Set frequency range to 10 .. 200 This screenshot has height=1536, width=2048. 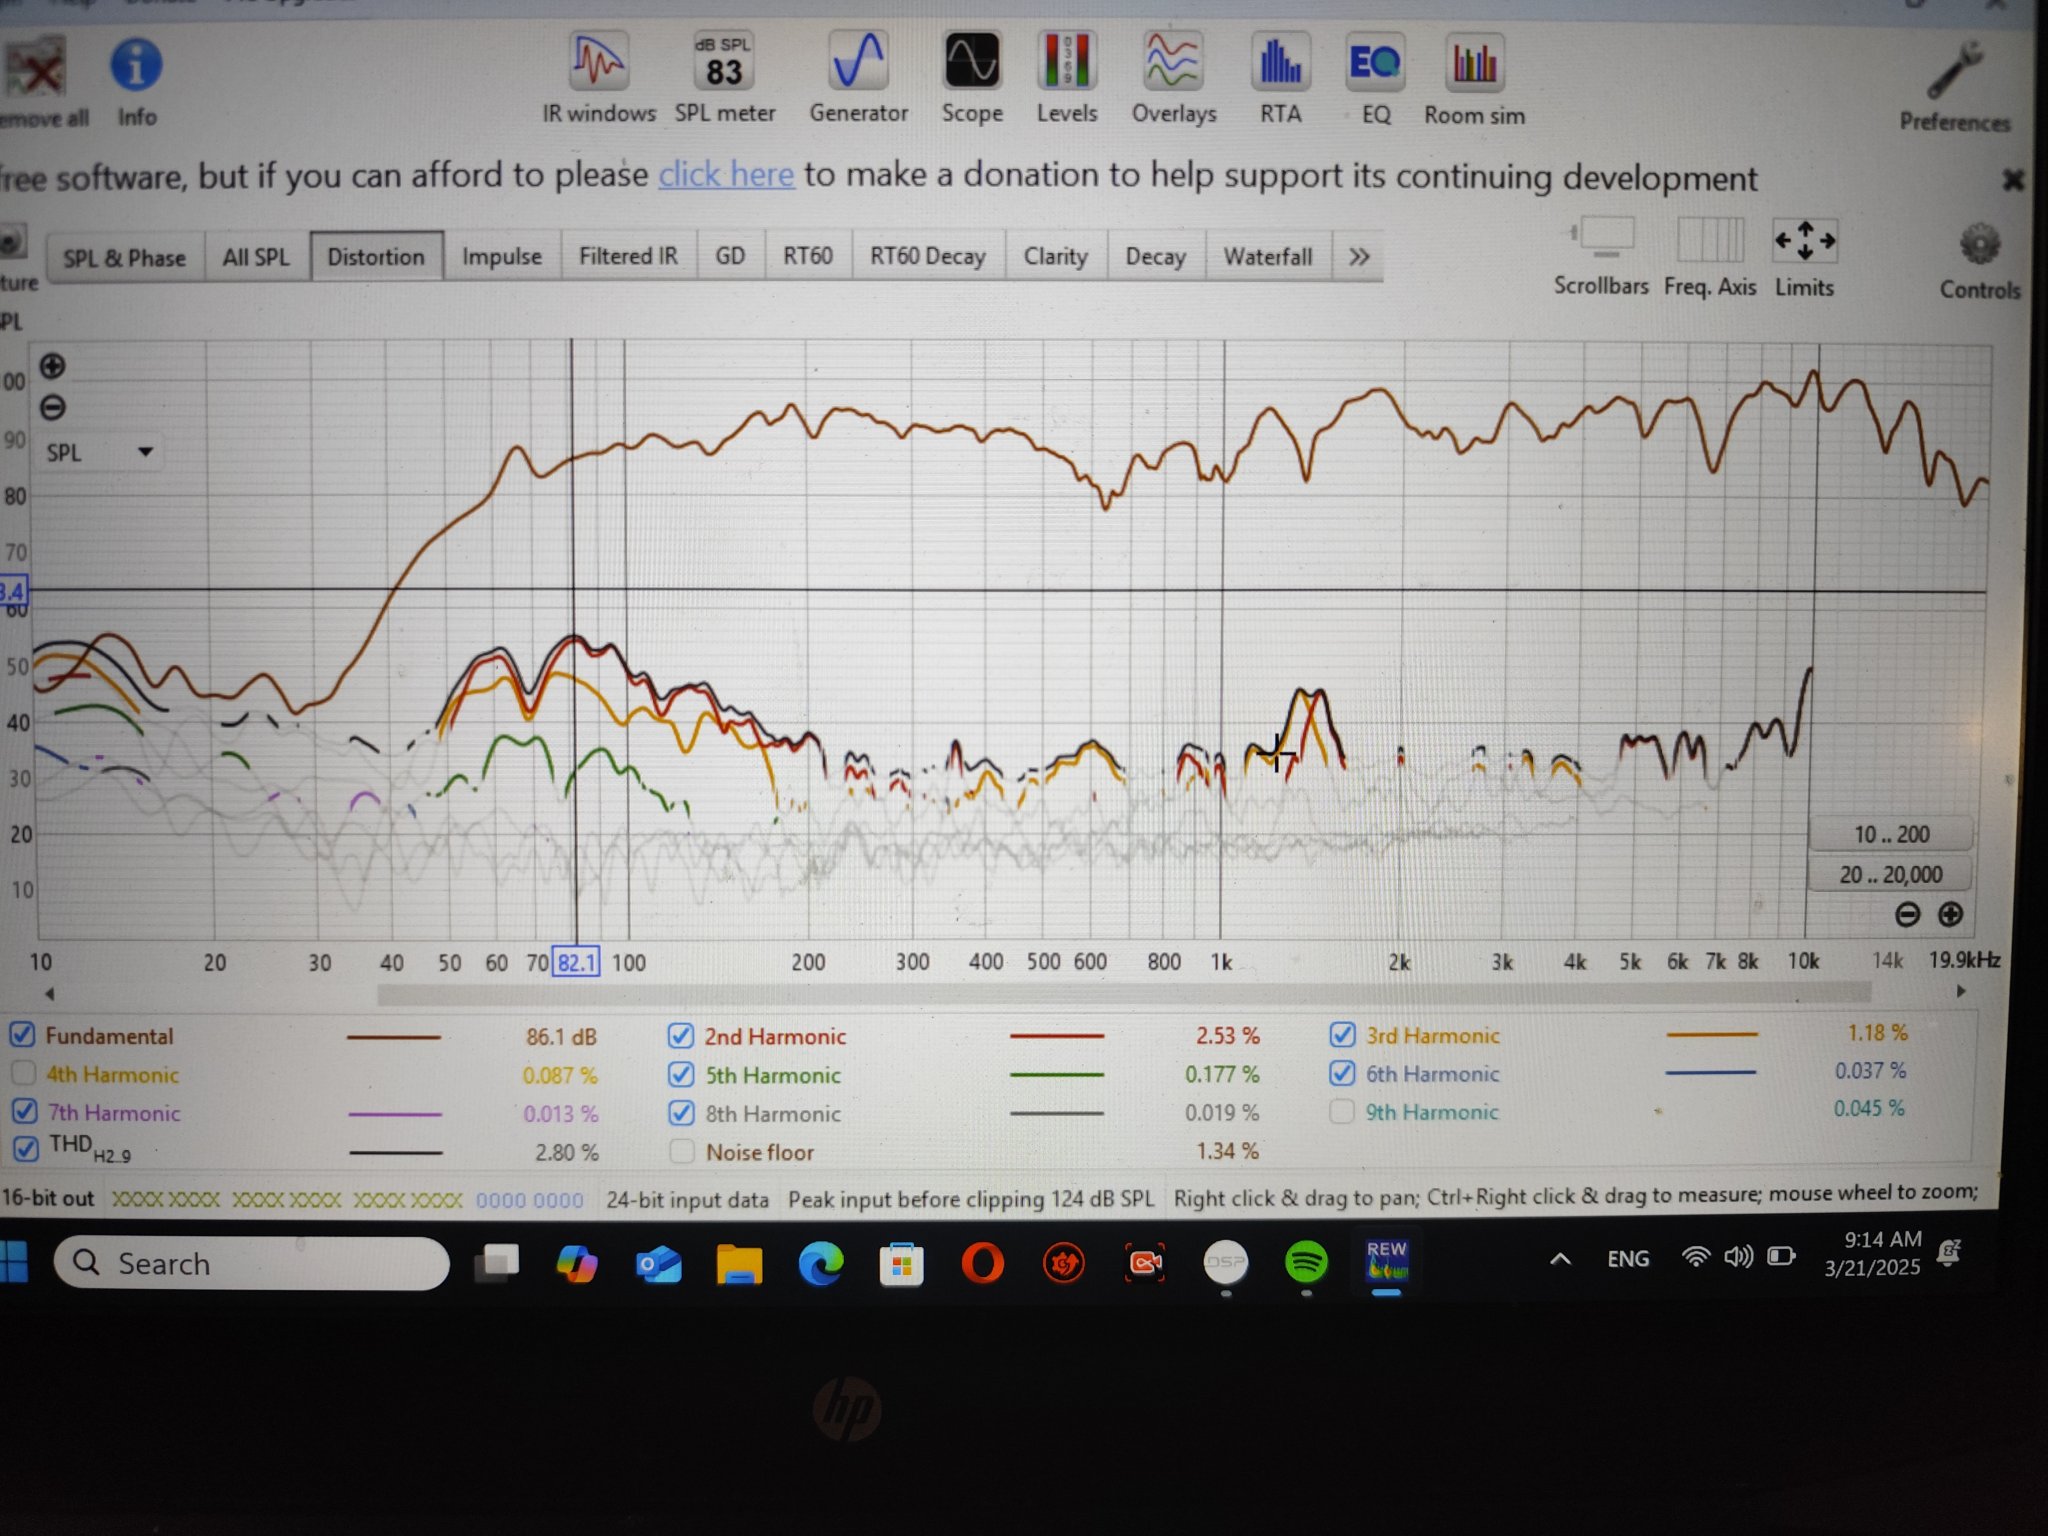point(1891,834)
